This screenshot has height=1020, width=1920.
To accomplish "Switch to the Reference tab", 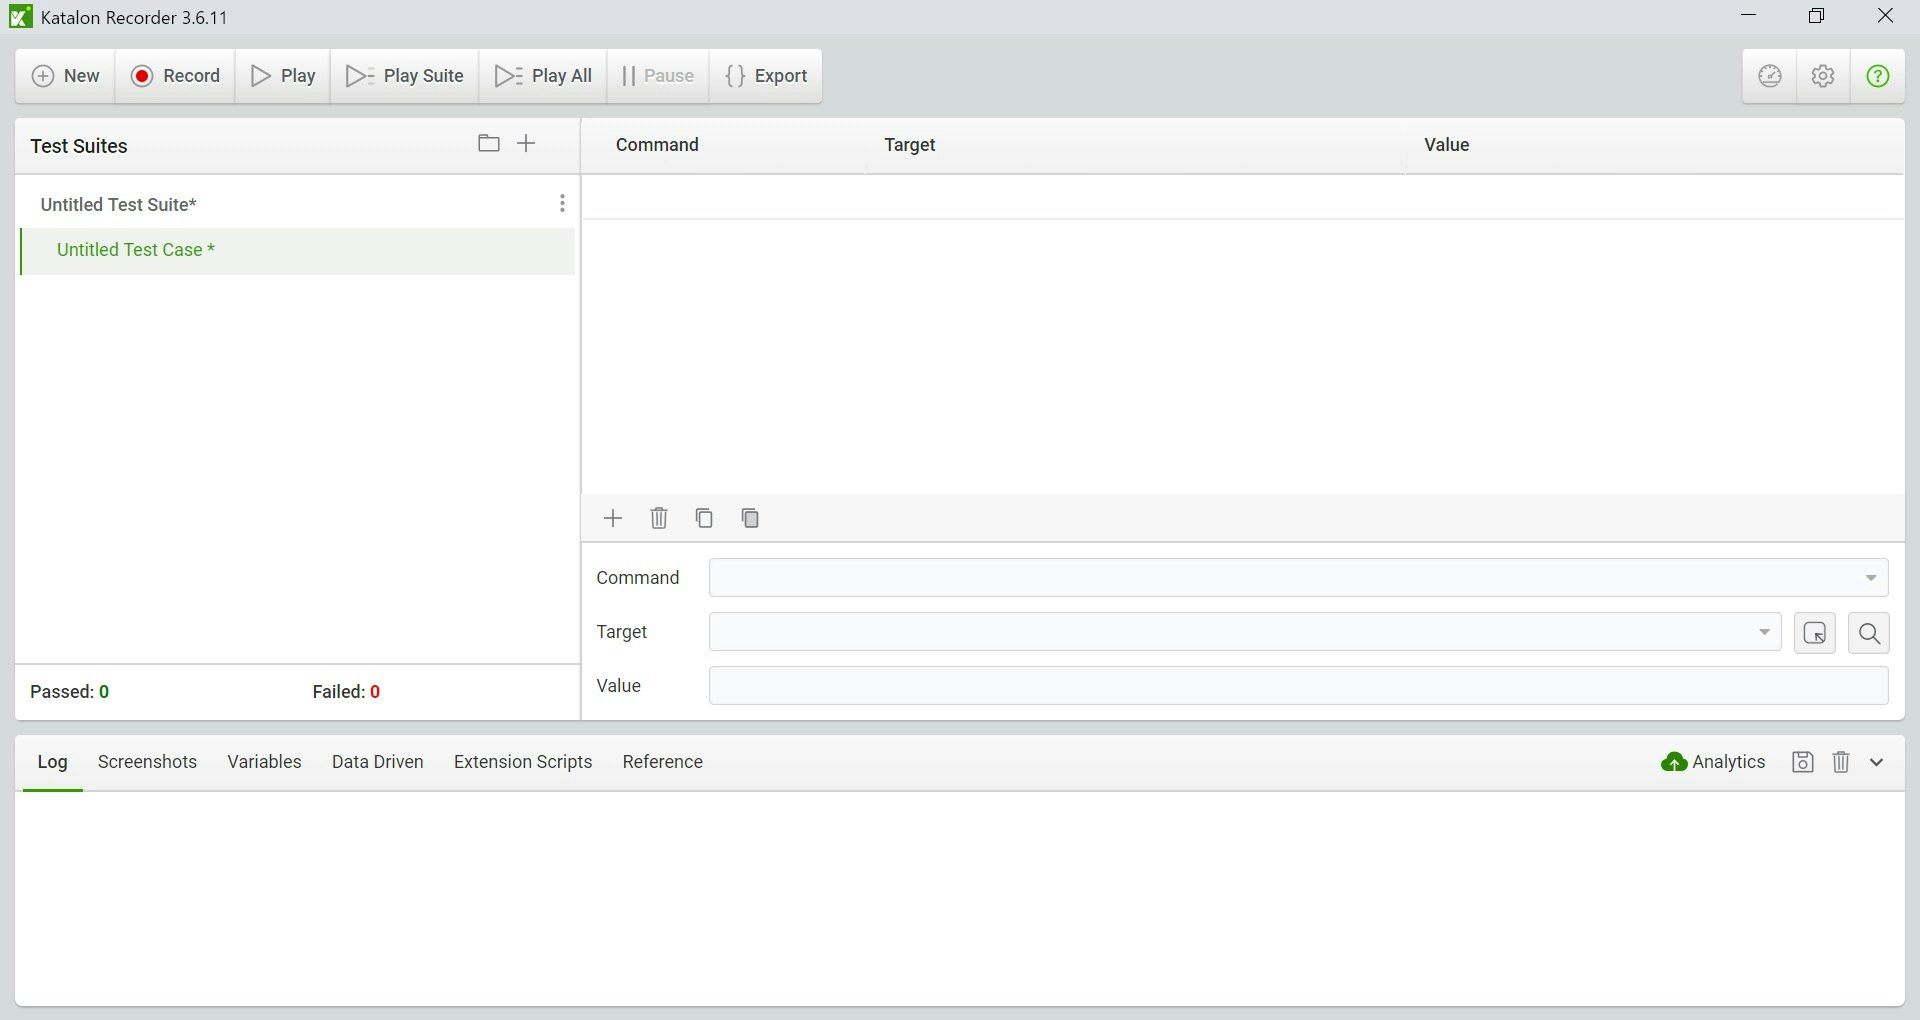I will 662,762.
